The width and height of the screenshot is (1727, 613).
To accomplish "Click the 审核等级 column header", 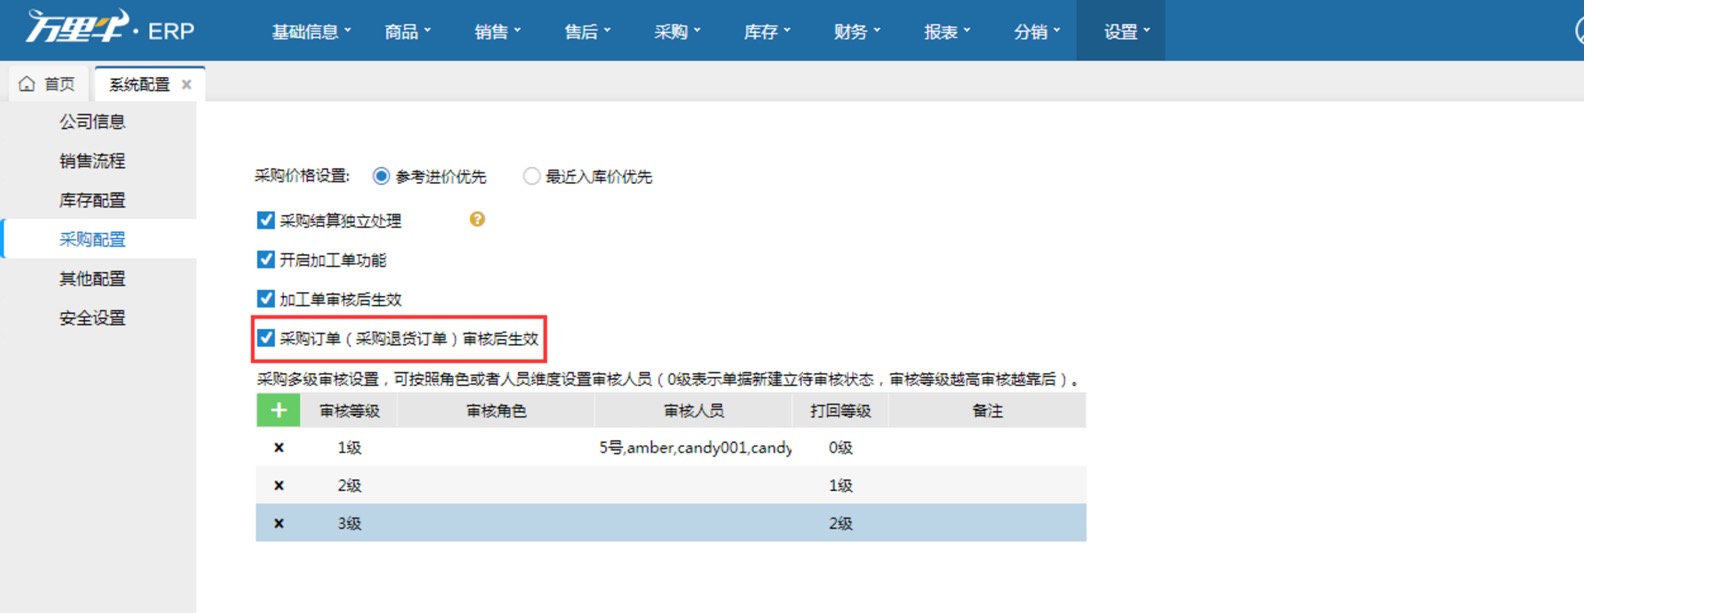I will coord(349,411).
